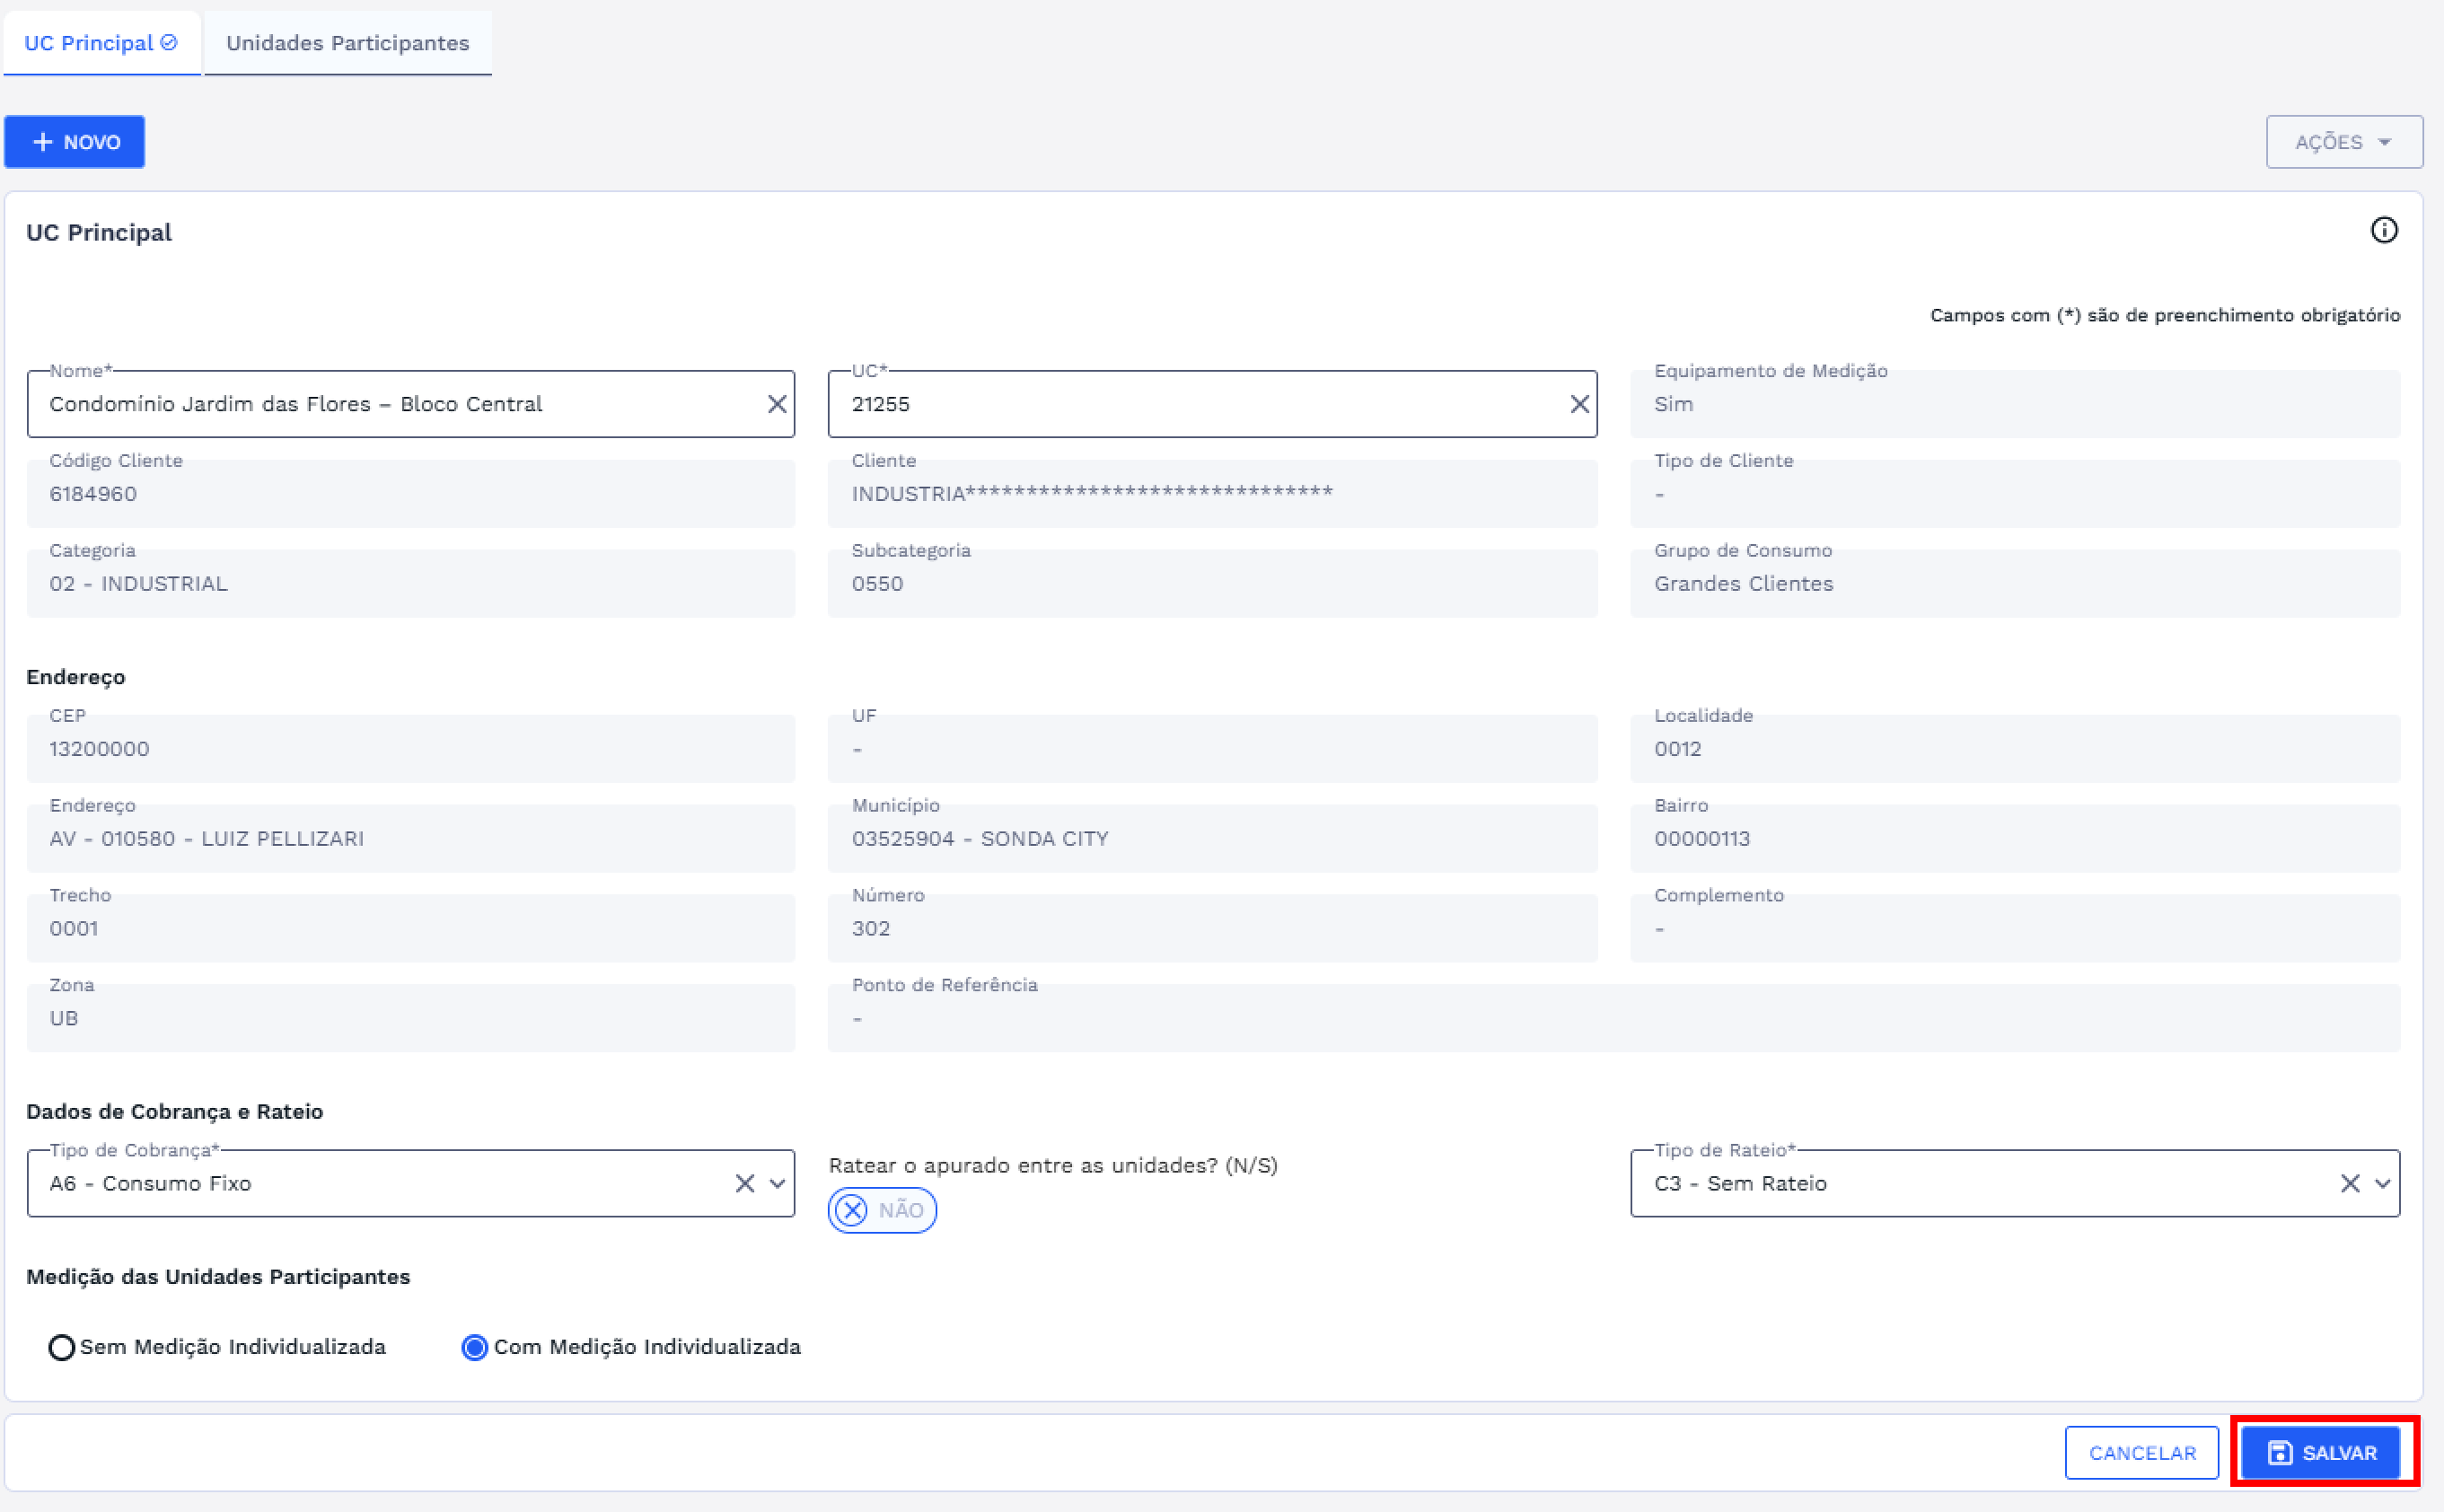
Task: Clear the UC field value with X
Action: click(x=1579, y=404)
